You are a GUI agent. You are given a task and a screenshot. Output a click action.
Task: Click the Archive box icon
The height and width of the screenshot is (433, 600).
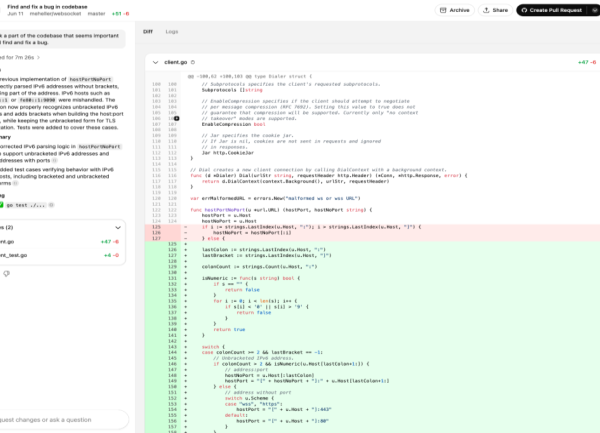click(x=443, y=10)
